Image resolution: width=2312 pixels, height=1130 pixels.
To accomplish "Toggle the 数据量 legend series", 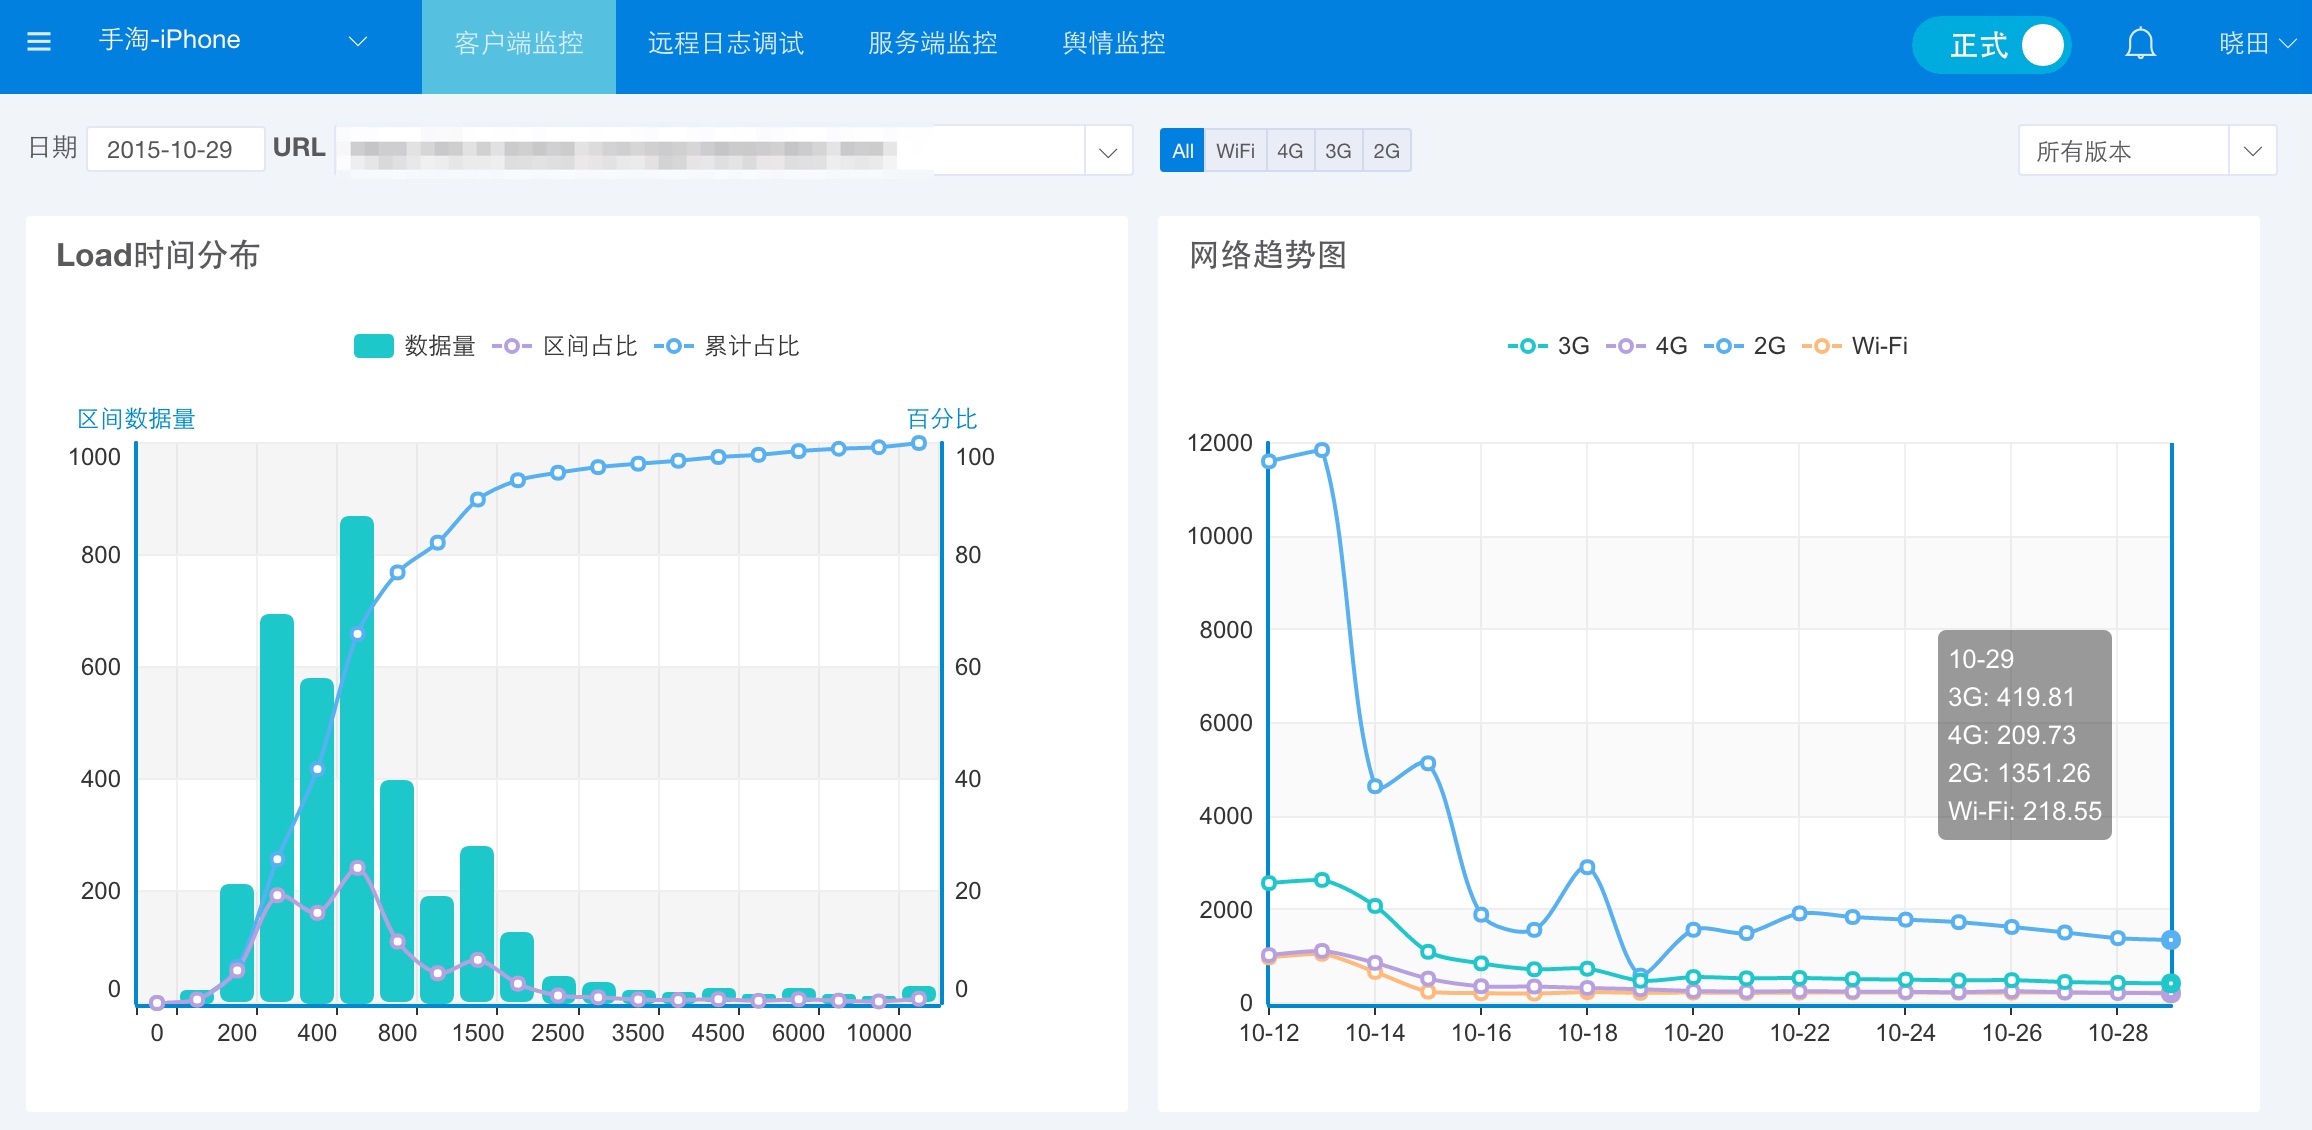I will tap(415, 346).
